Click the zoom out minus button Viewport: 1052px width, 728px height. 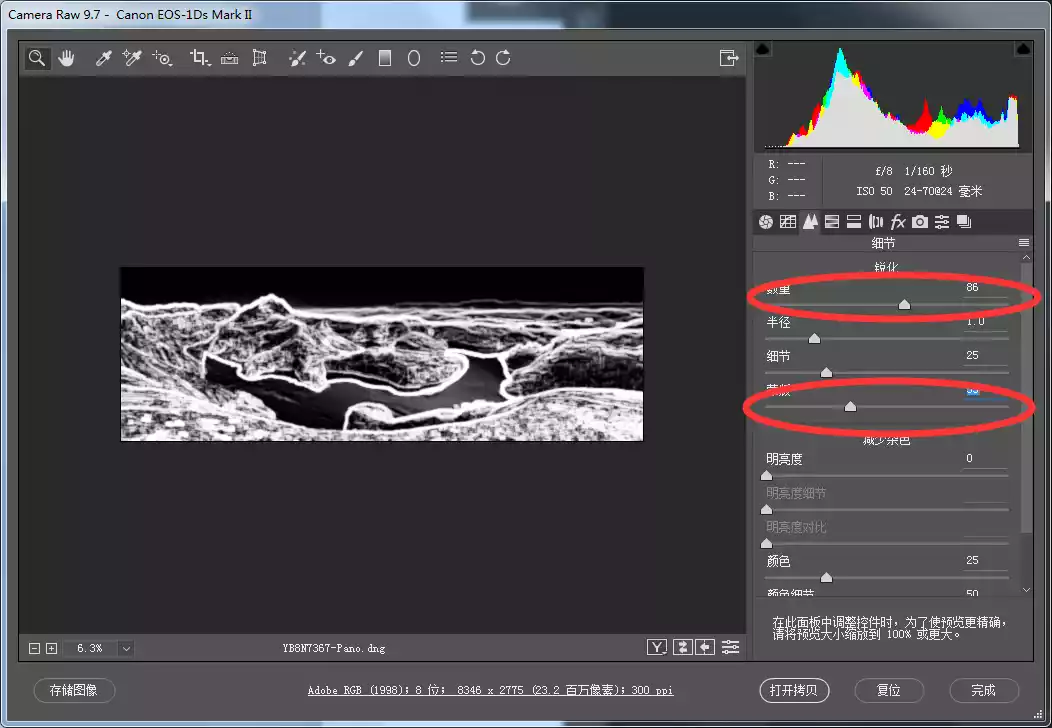pos(35,648)
